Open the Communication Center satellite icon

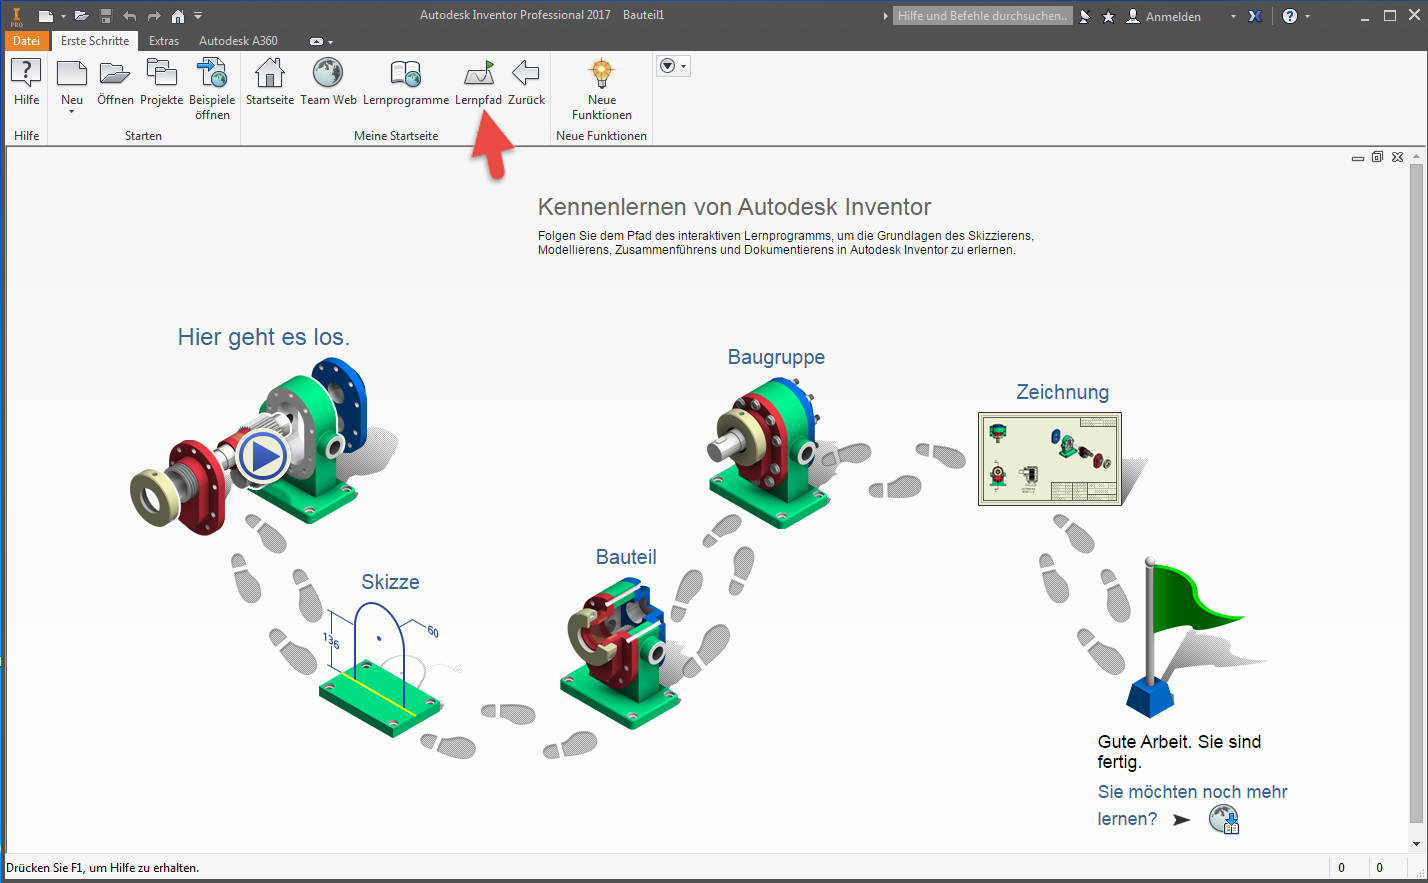click(1086, 16)
